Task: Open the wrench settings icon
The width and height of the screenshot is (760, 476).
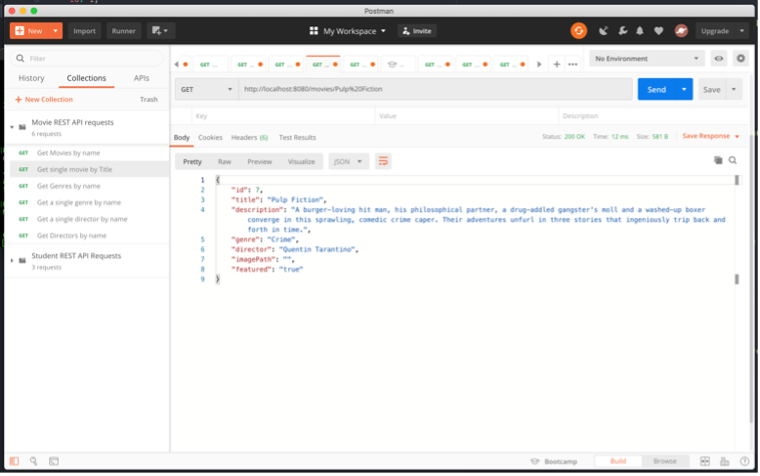Action: 623,31
